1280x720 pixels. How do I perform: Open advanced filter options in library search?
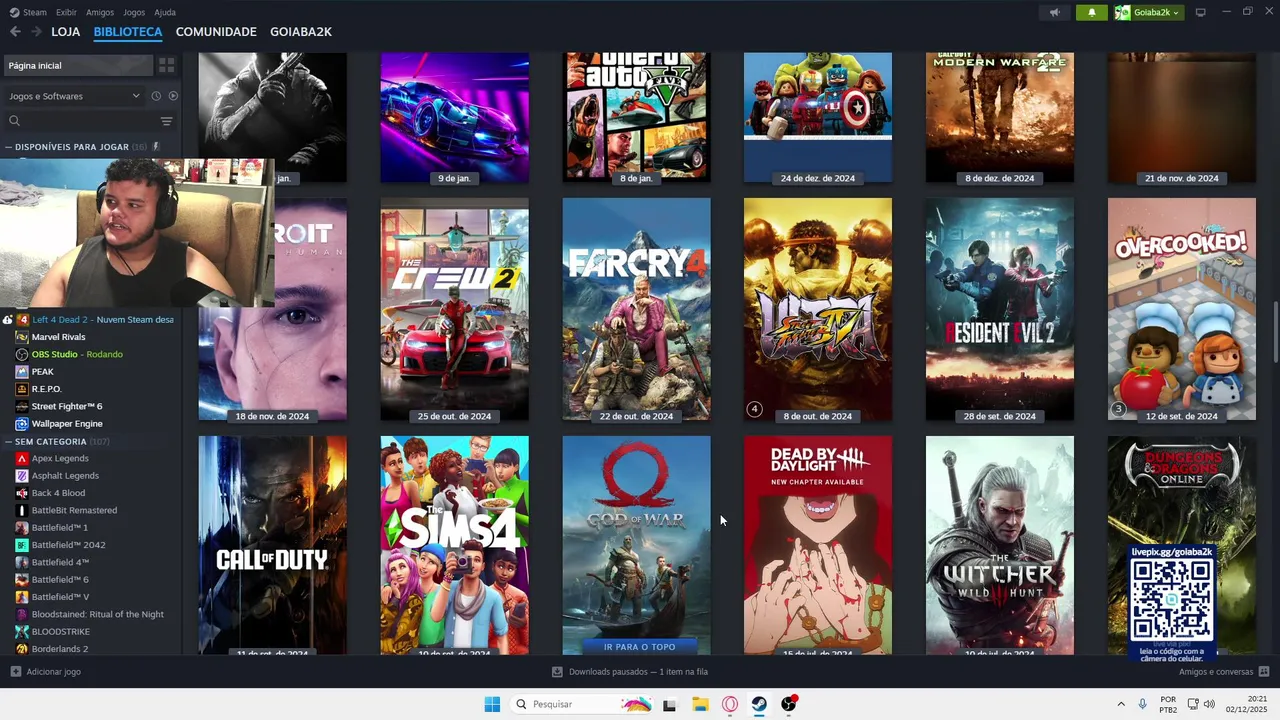[167, 121]
